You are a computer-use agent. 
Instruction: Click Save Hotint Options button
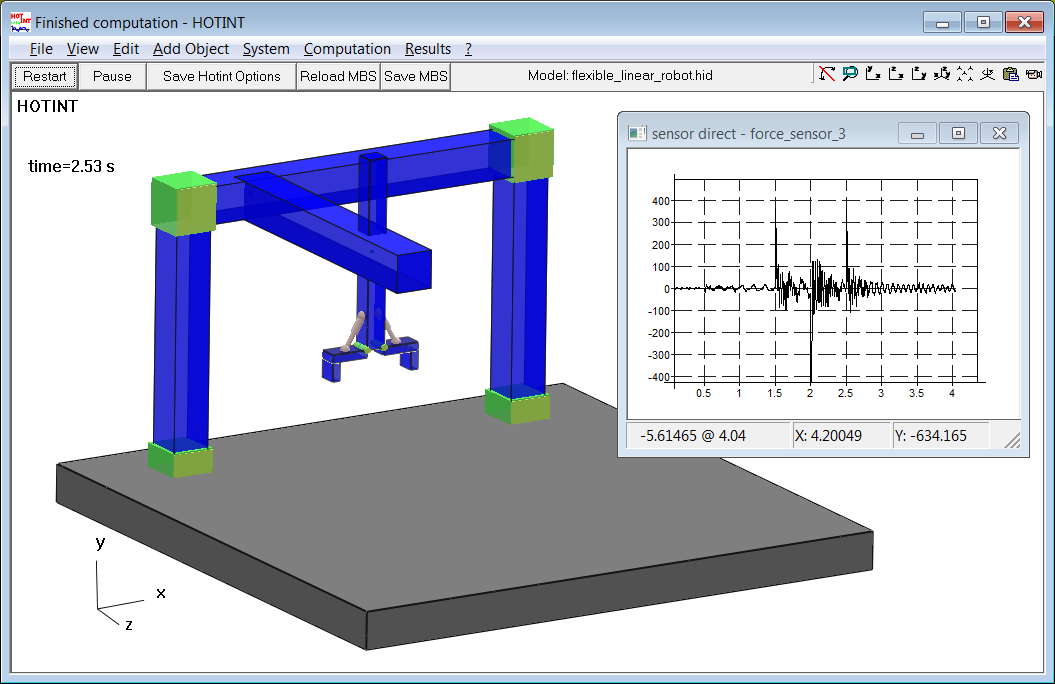pyautogui.click(x=221, y=76)
